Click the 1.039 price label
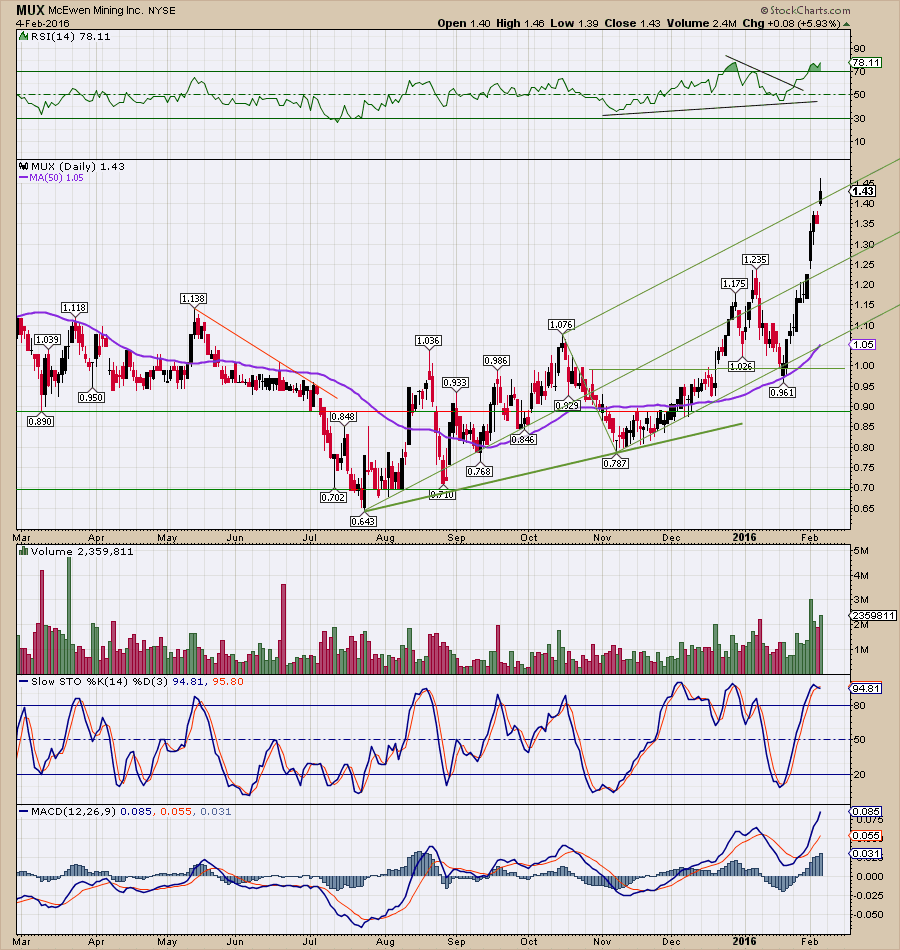The width and height of the screenshot is (900, 950). pos(47,340)
